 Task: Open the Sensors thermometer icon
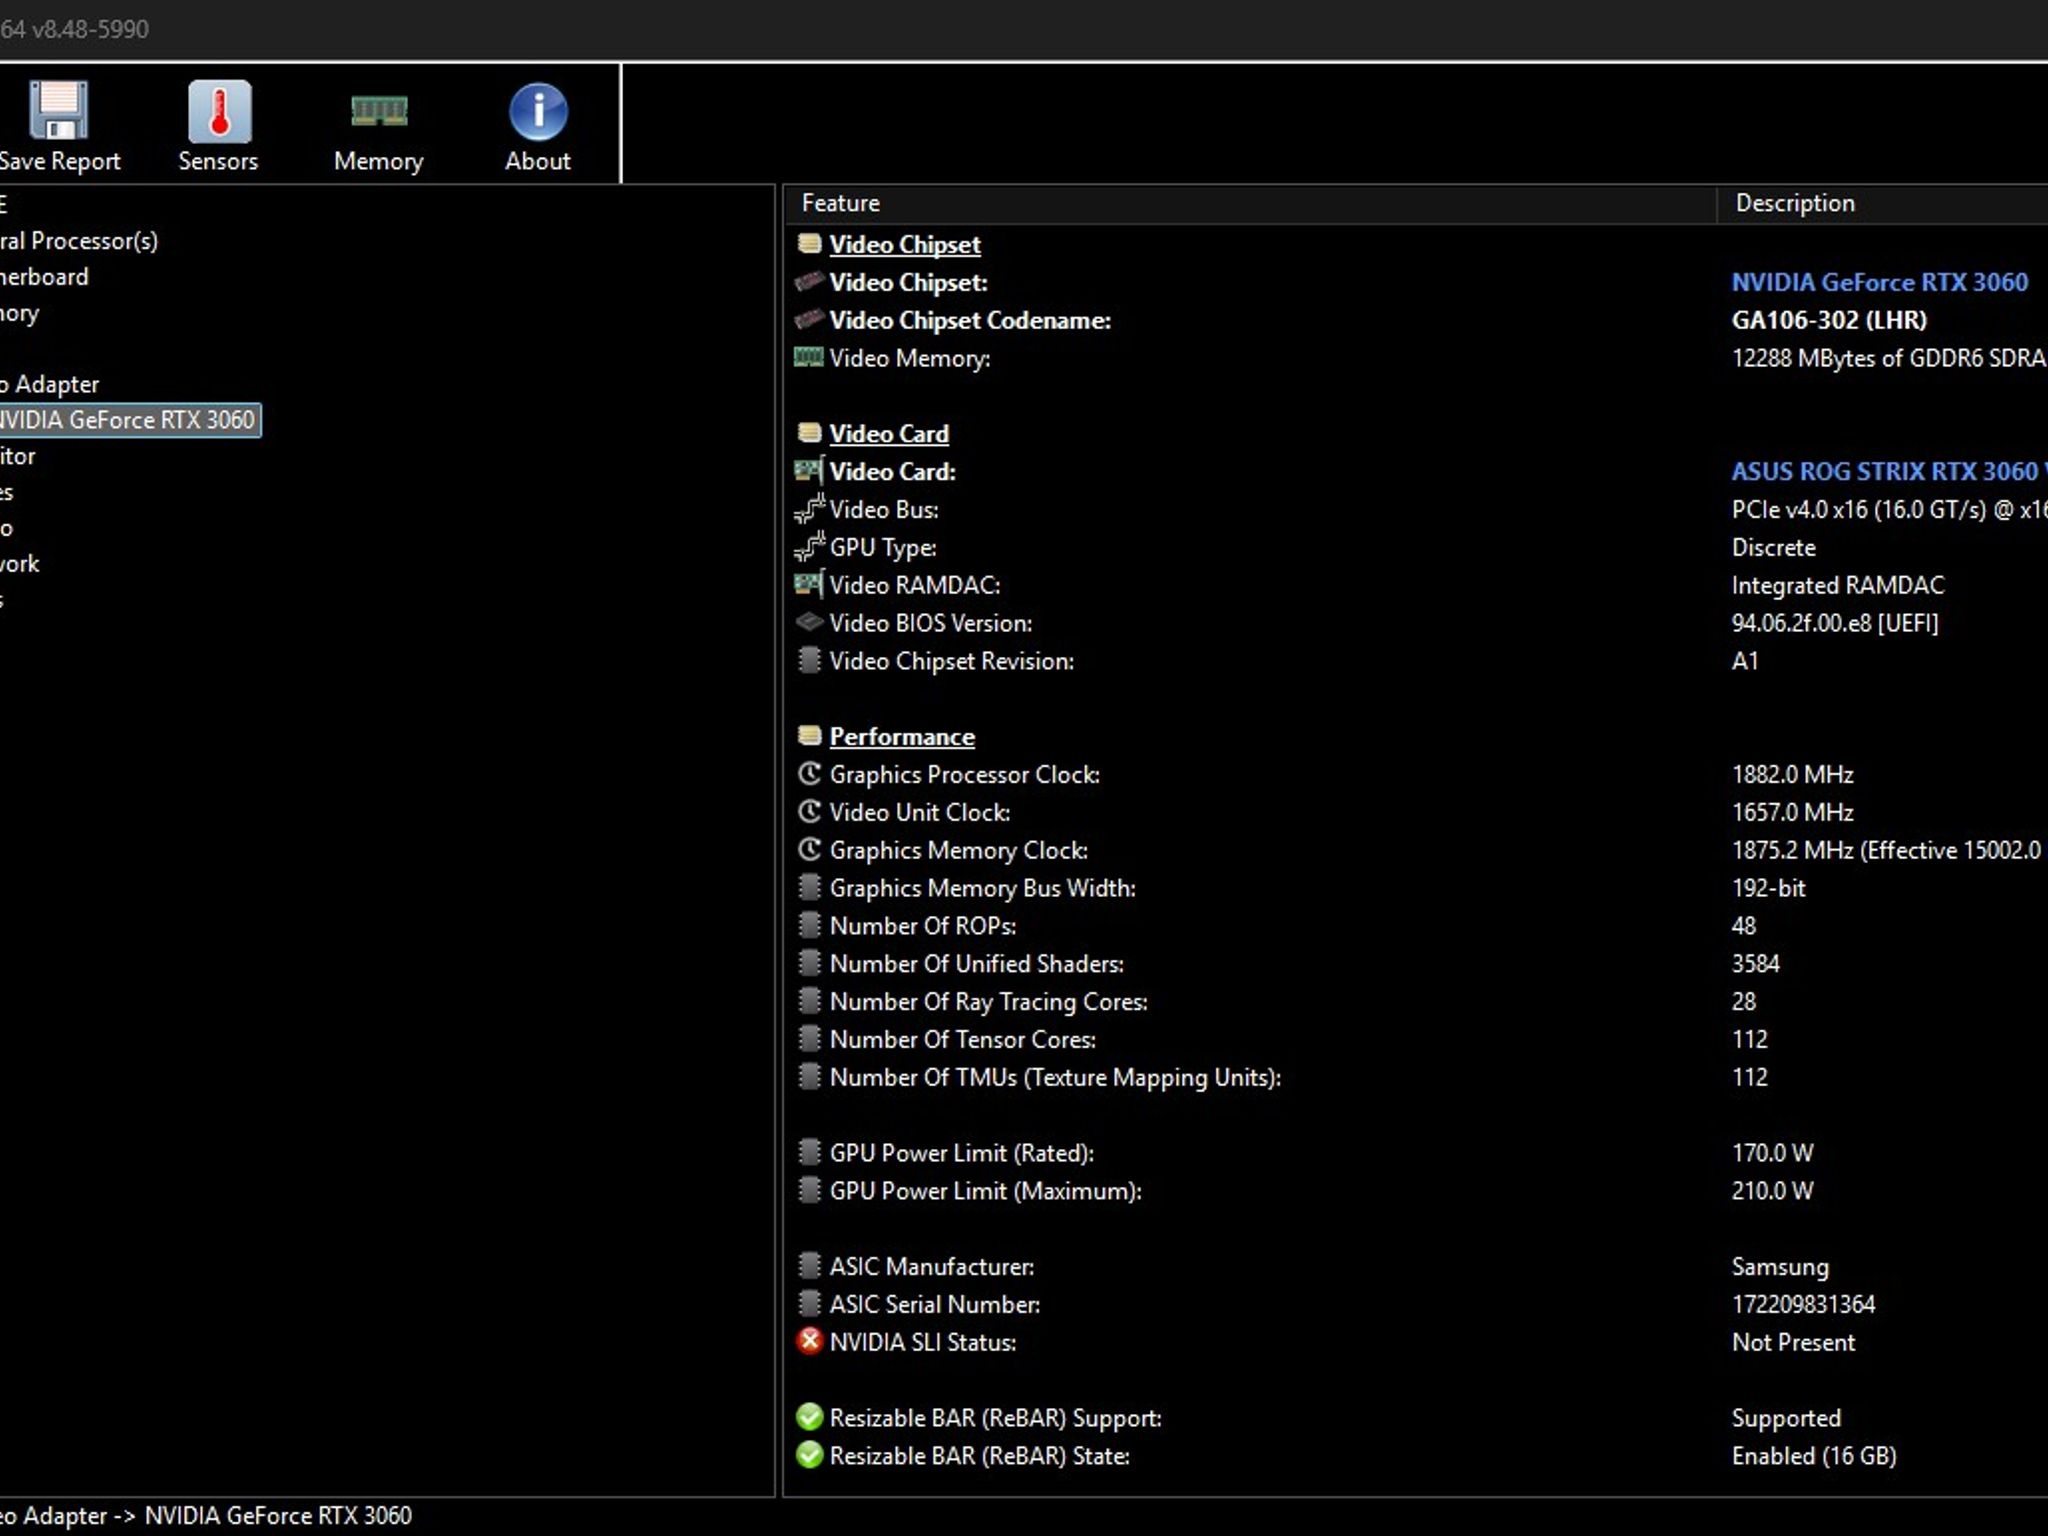click(219, 110)
